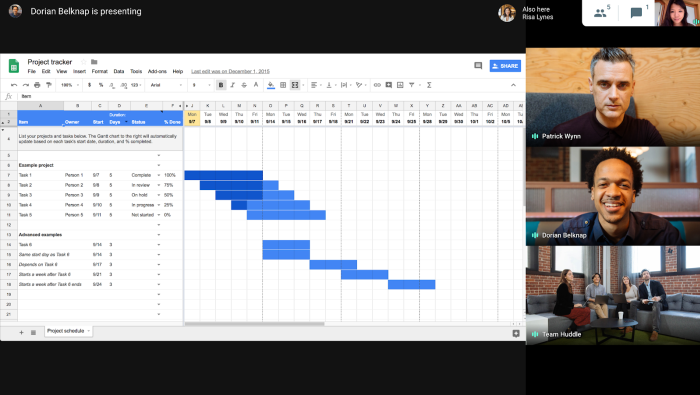The width and height of the screenshot is (700, 395).
Task: Open the meeting chat icon
Action: [636, 12]
